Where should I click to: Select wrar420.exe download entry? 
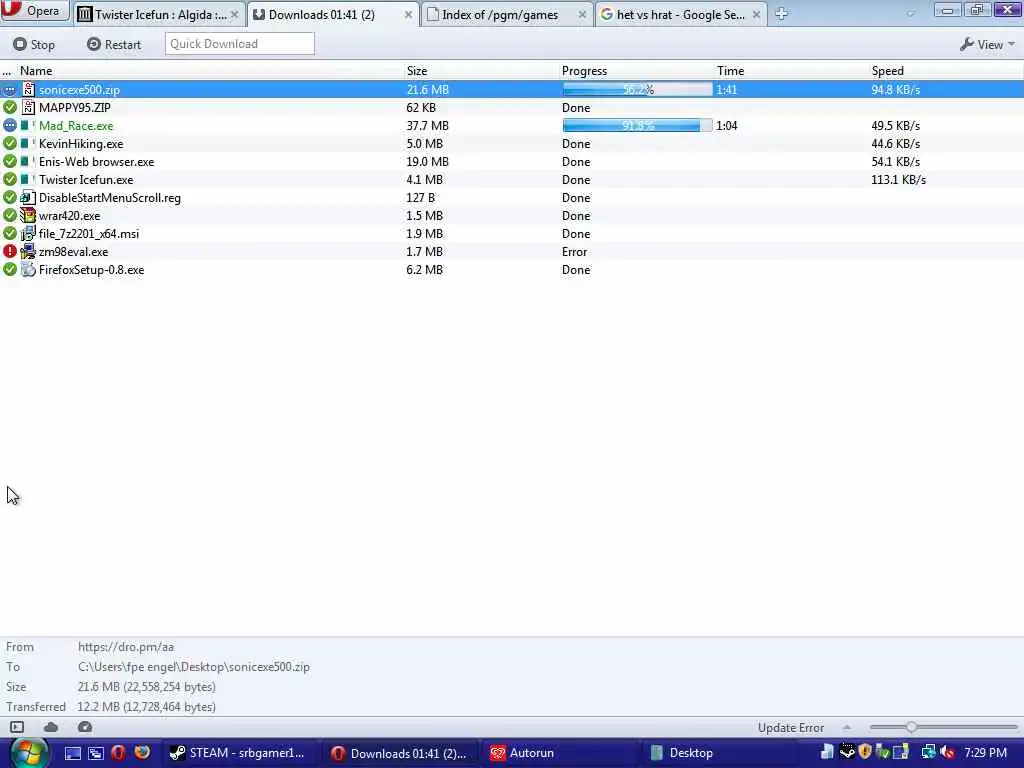coord(512,216)
